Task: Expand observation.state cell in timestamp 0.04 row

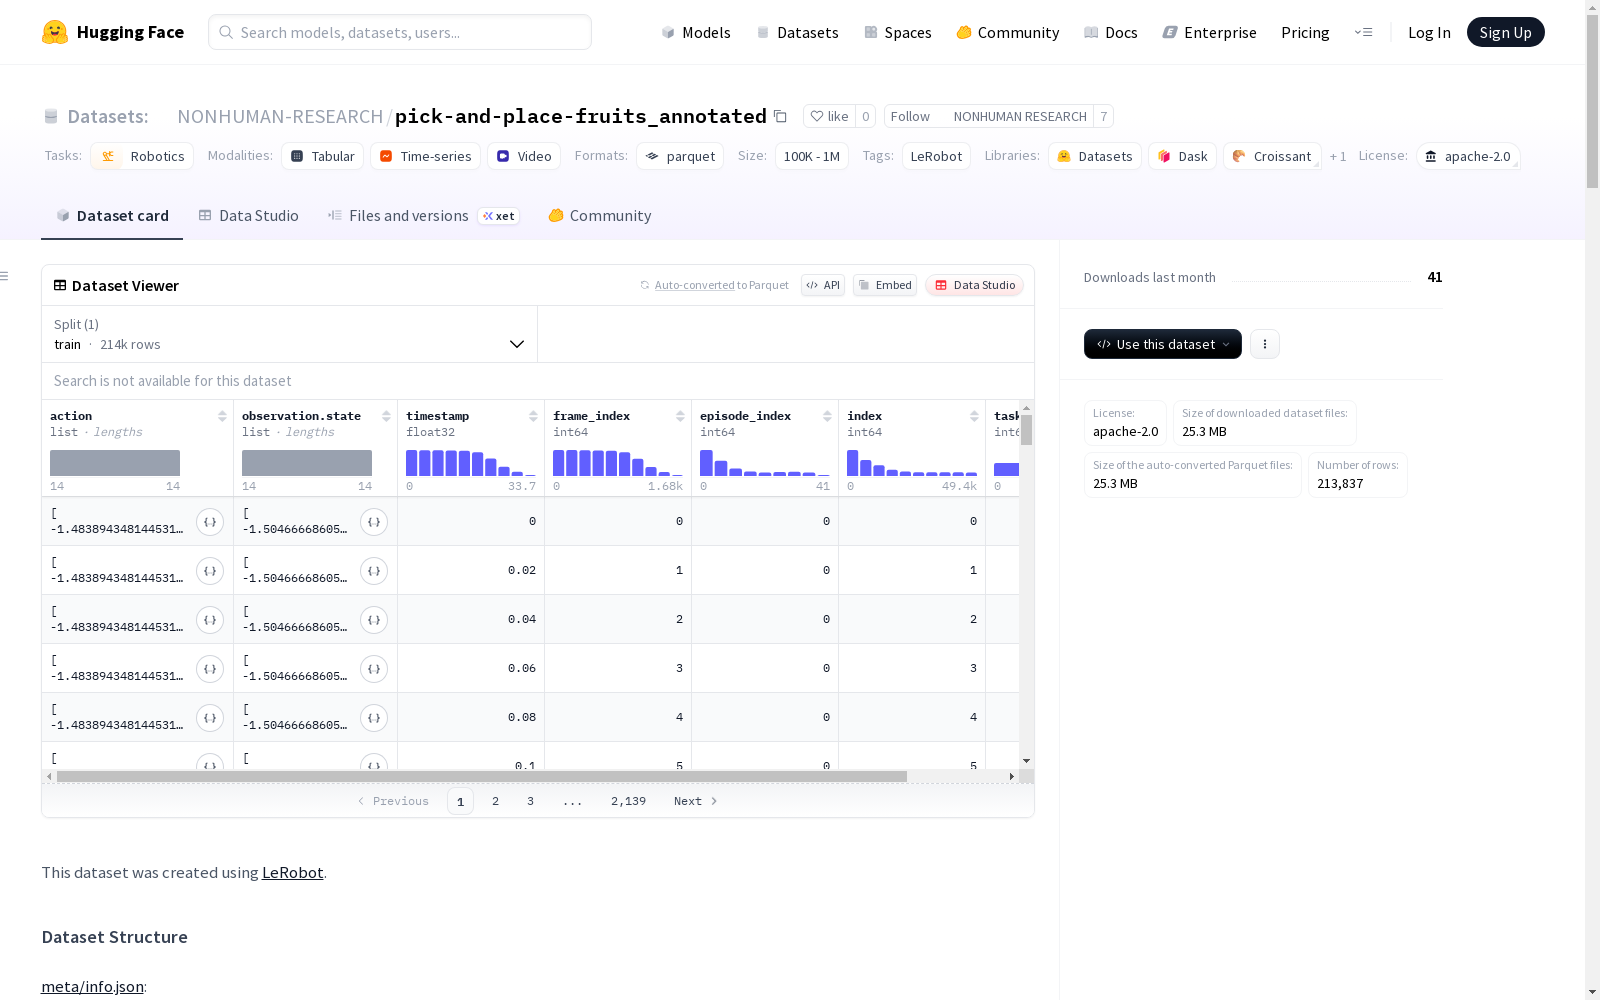Action: 374,620
